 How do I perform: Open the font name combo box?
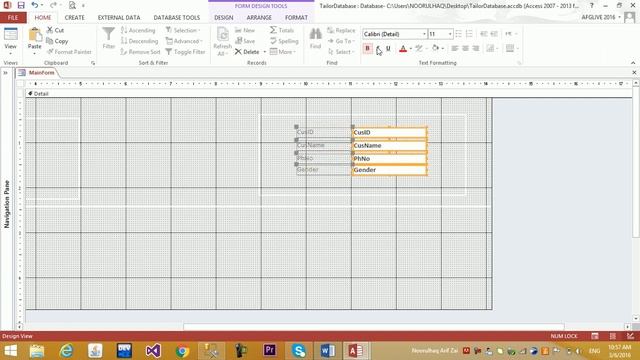click(x=395, y=34)
